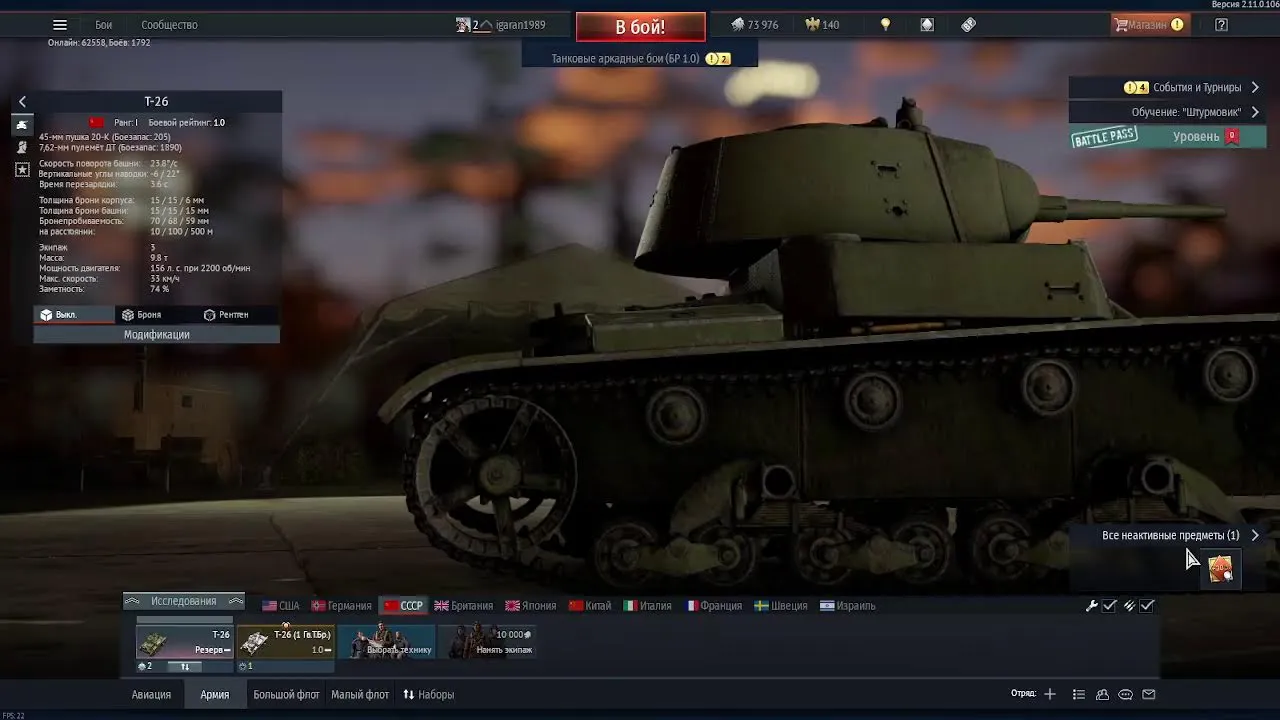Select the T-26 (1 Гв.Т.Бр.) crew slot
The height and width of the screenshot is (720, 1280).
click(286, 642)
